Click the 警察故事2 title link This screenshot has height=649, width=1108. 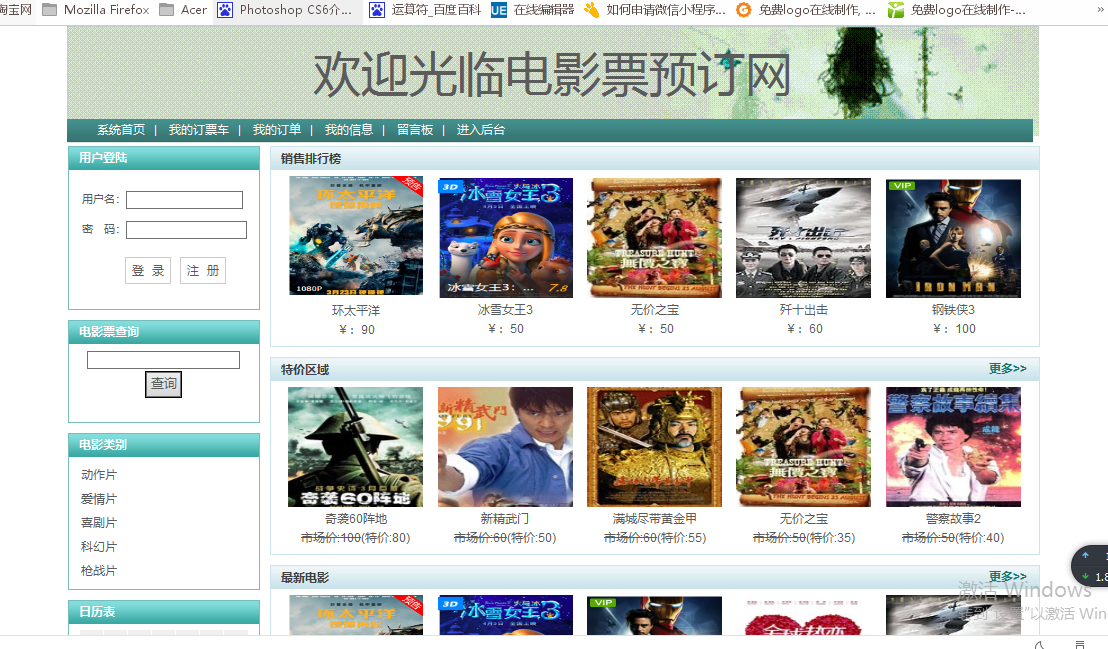tap(953, 519)
